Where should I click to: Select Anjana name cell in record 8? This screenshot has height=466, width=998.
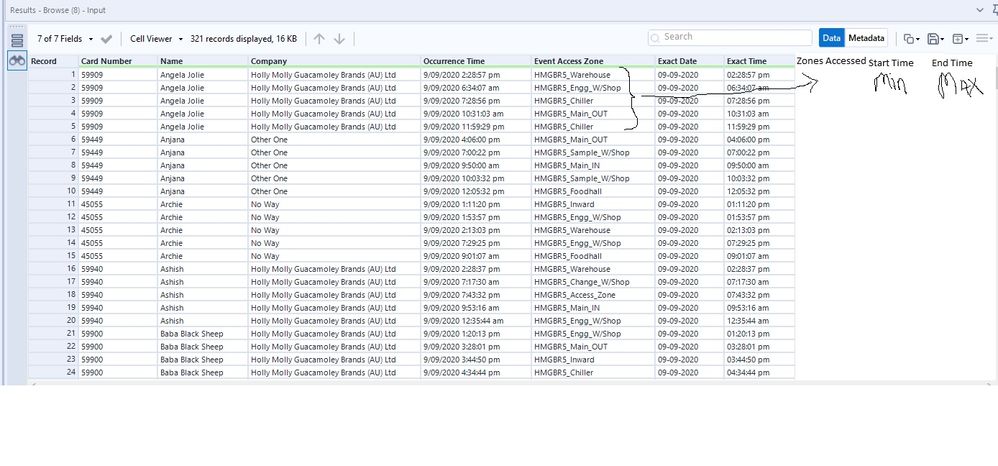click(x=202, y=166)
